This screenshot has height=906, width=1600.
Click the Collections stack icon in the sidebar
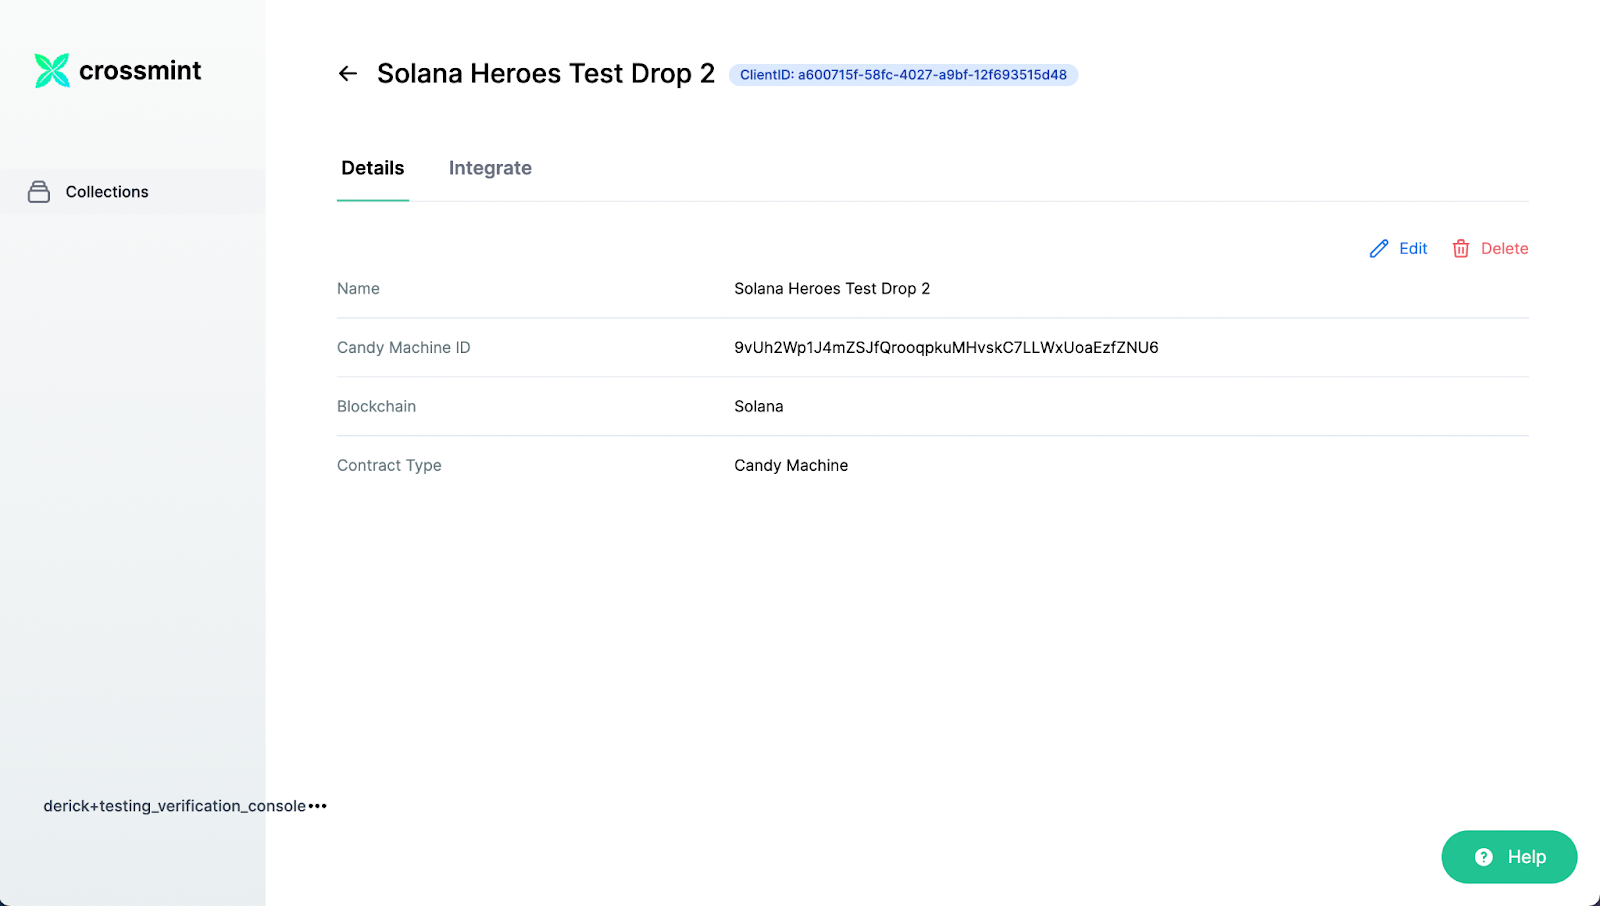[39, 192]
